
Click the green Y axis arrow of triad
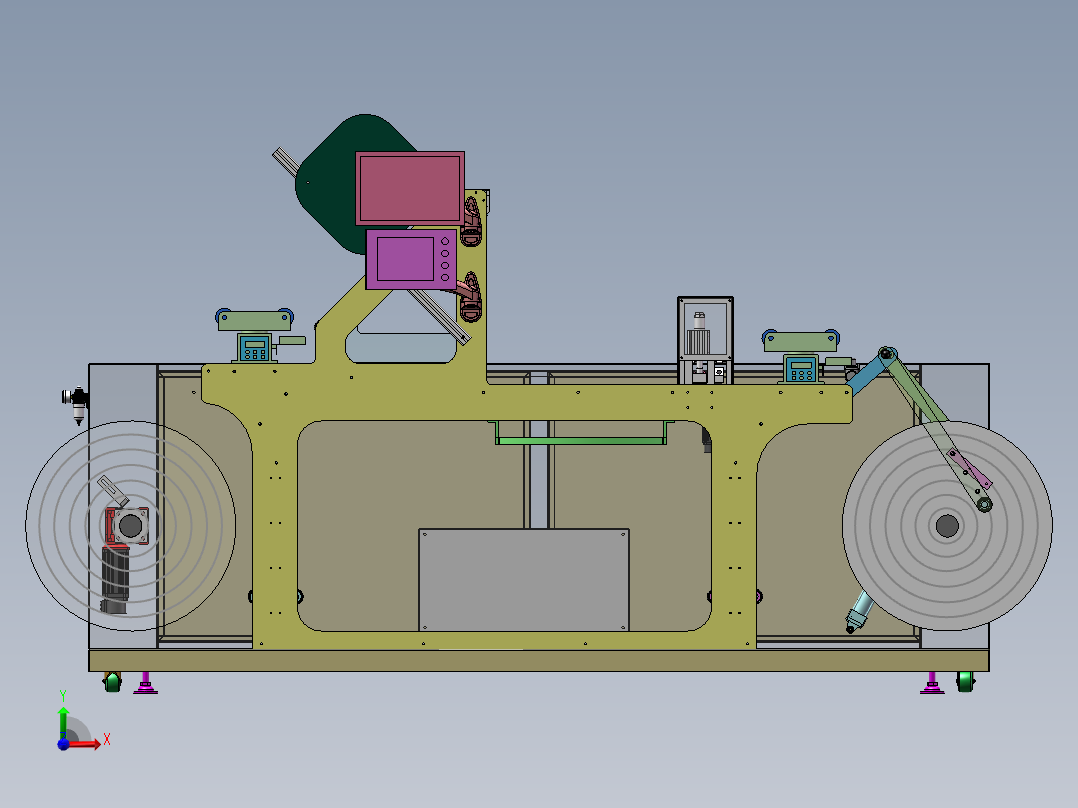[x=63, y=722]
